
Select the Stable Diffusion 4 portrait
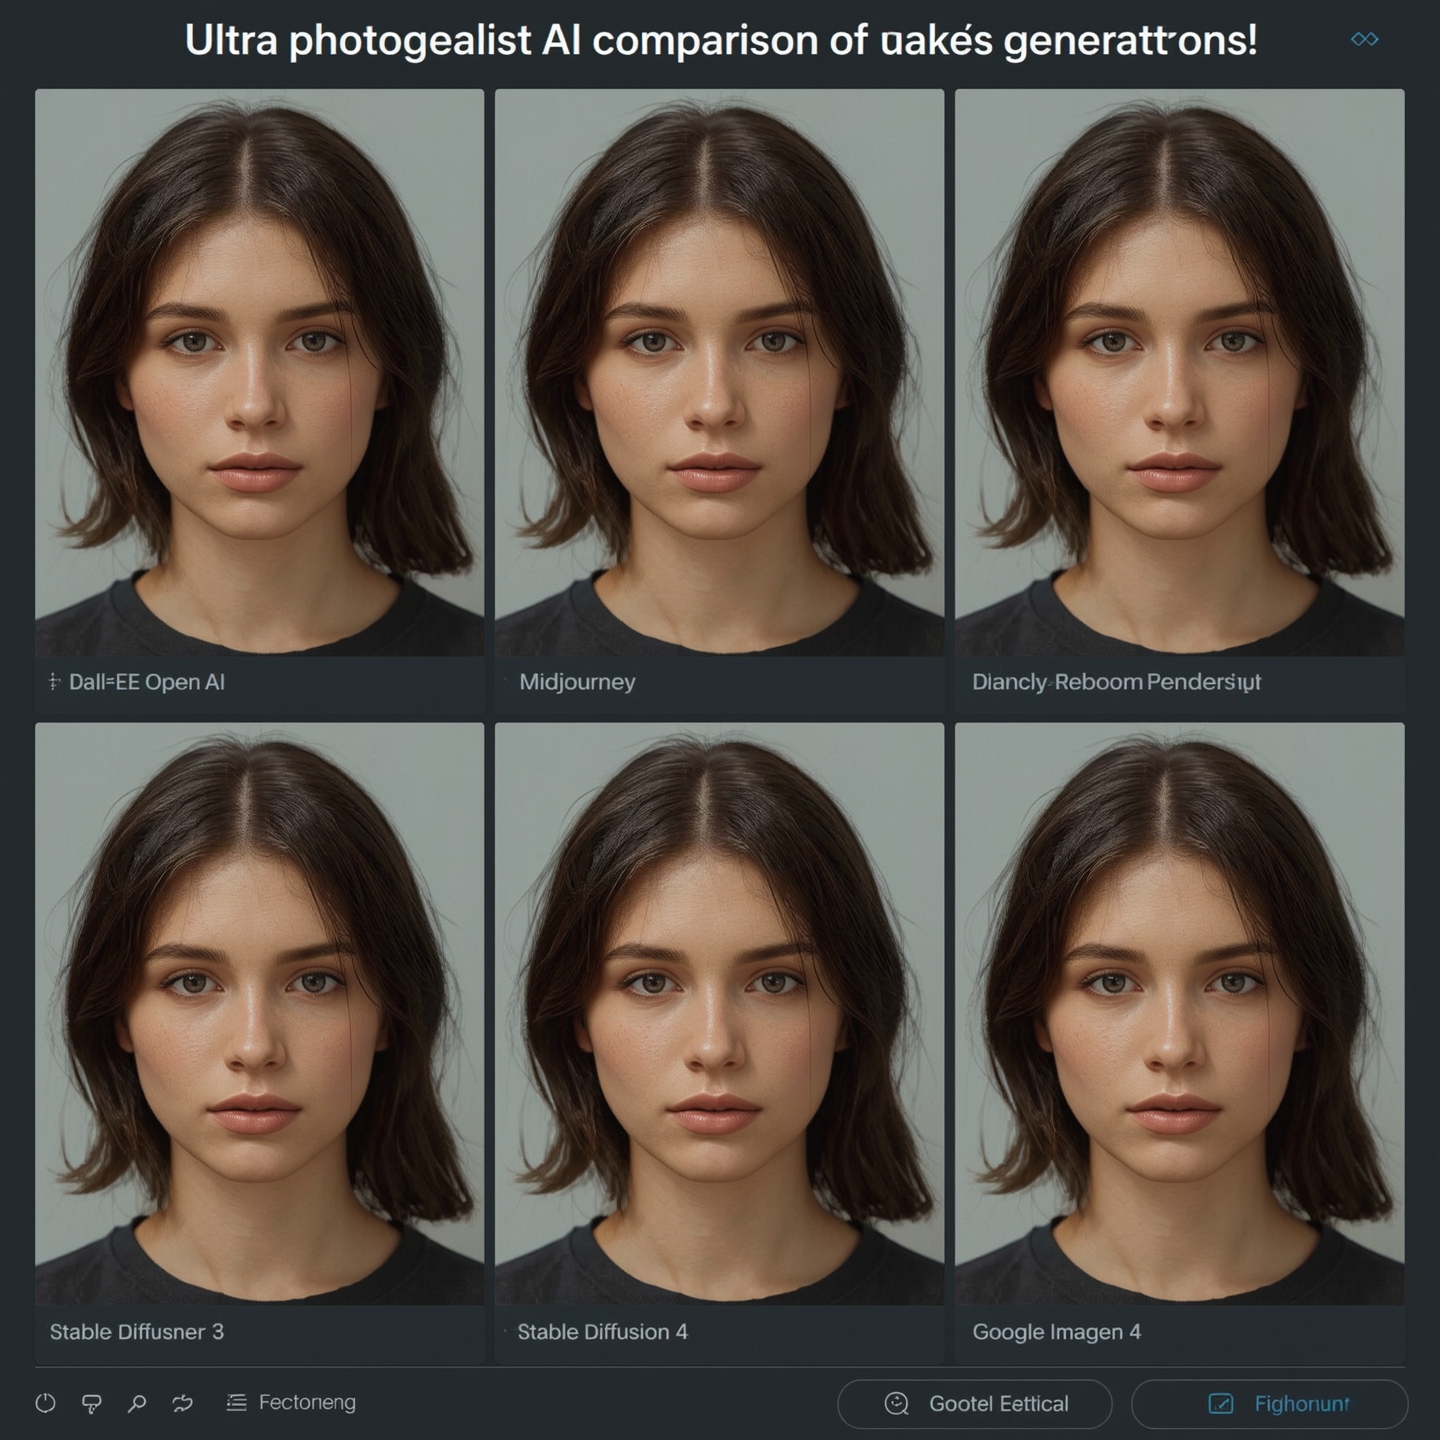pos(719,1012)
